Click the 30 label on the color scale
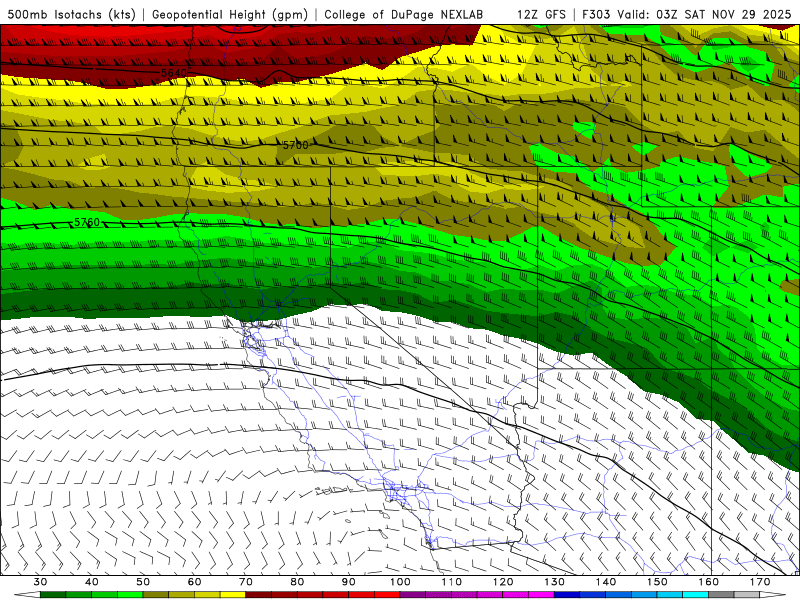The image size is (800, 600). click(40, 582)
